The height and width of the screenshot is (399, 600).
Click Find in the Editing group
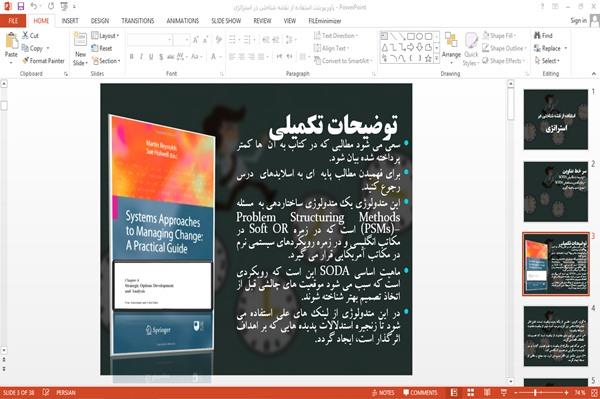pyautogui.click(x=543, y=36)
